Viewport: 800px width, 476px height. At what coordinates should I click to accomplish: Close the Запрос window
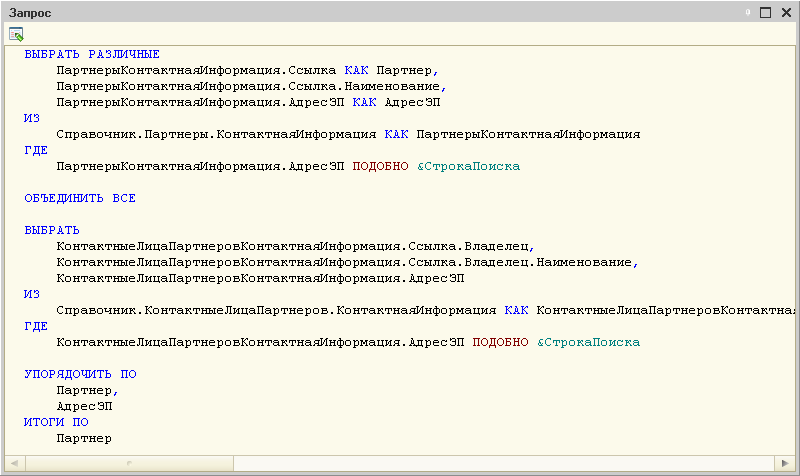pyautogui.click(x=786, y=13)
